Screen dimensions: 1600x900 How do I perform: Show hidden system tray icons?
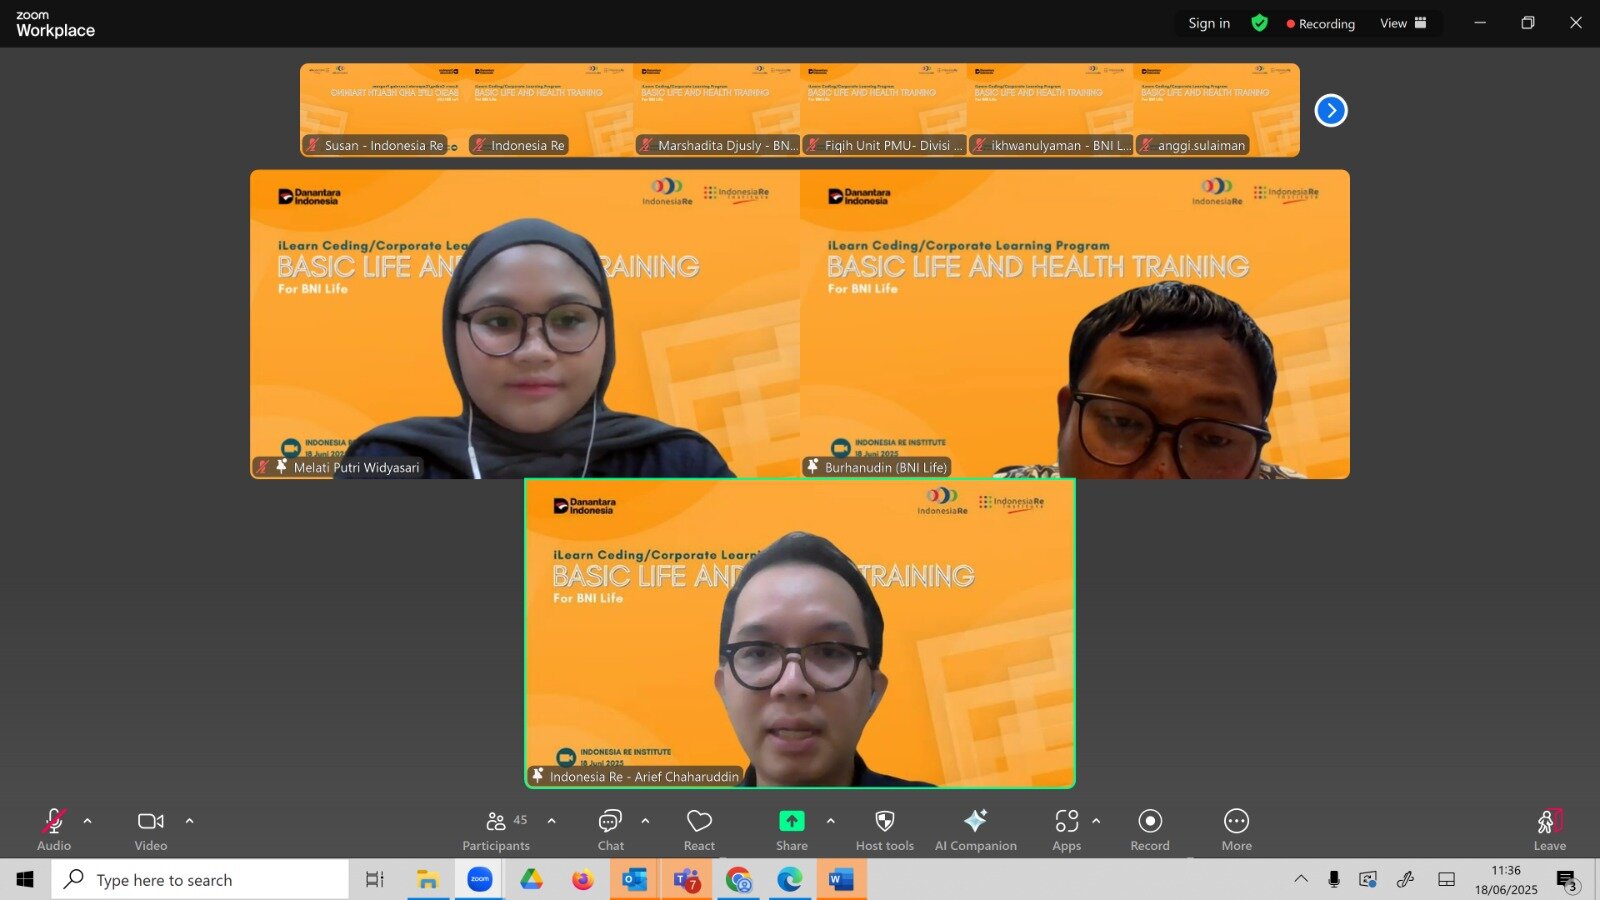click(1301, 879)
